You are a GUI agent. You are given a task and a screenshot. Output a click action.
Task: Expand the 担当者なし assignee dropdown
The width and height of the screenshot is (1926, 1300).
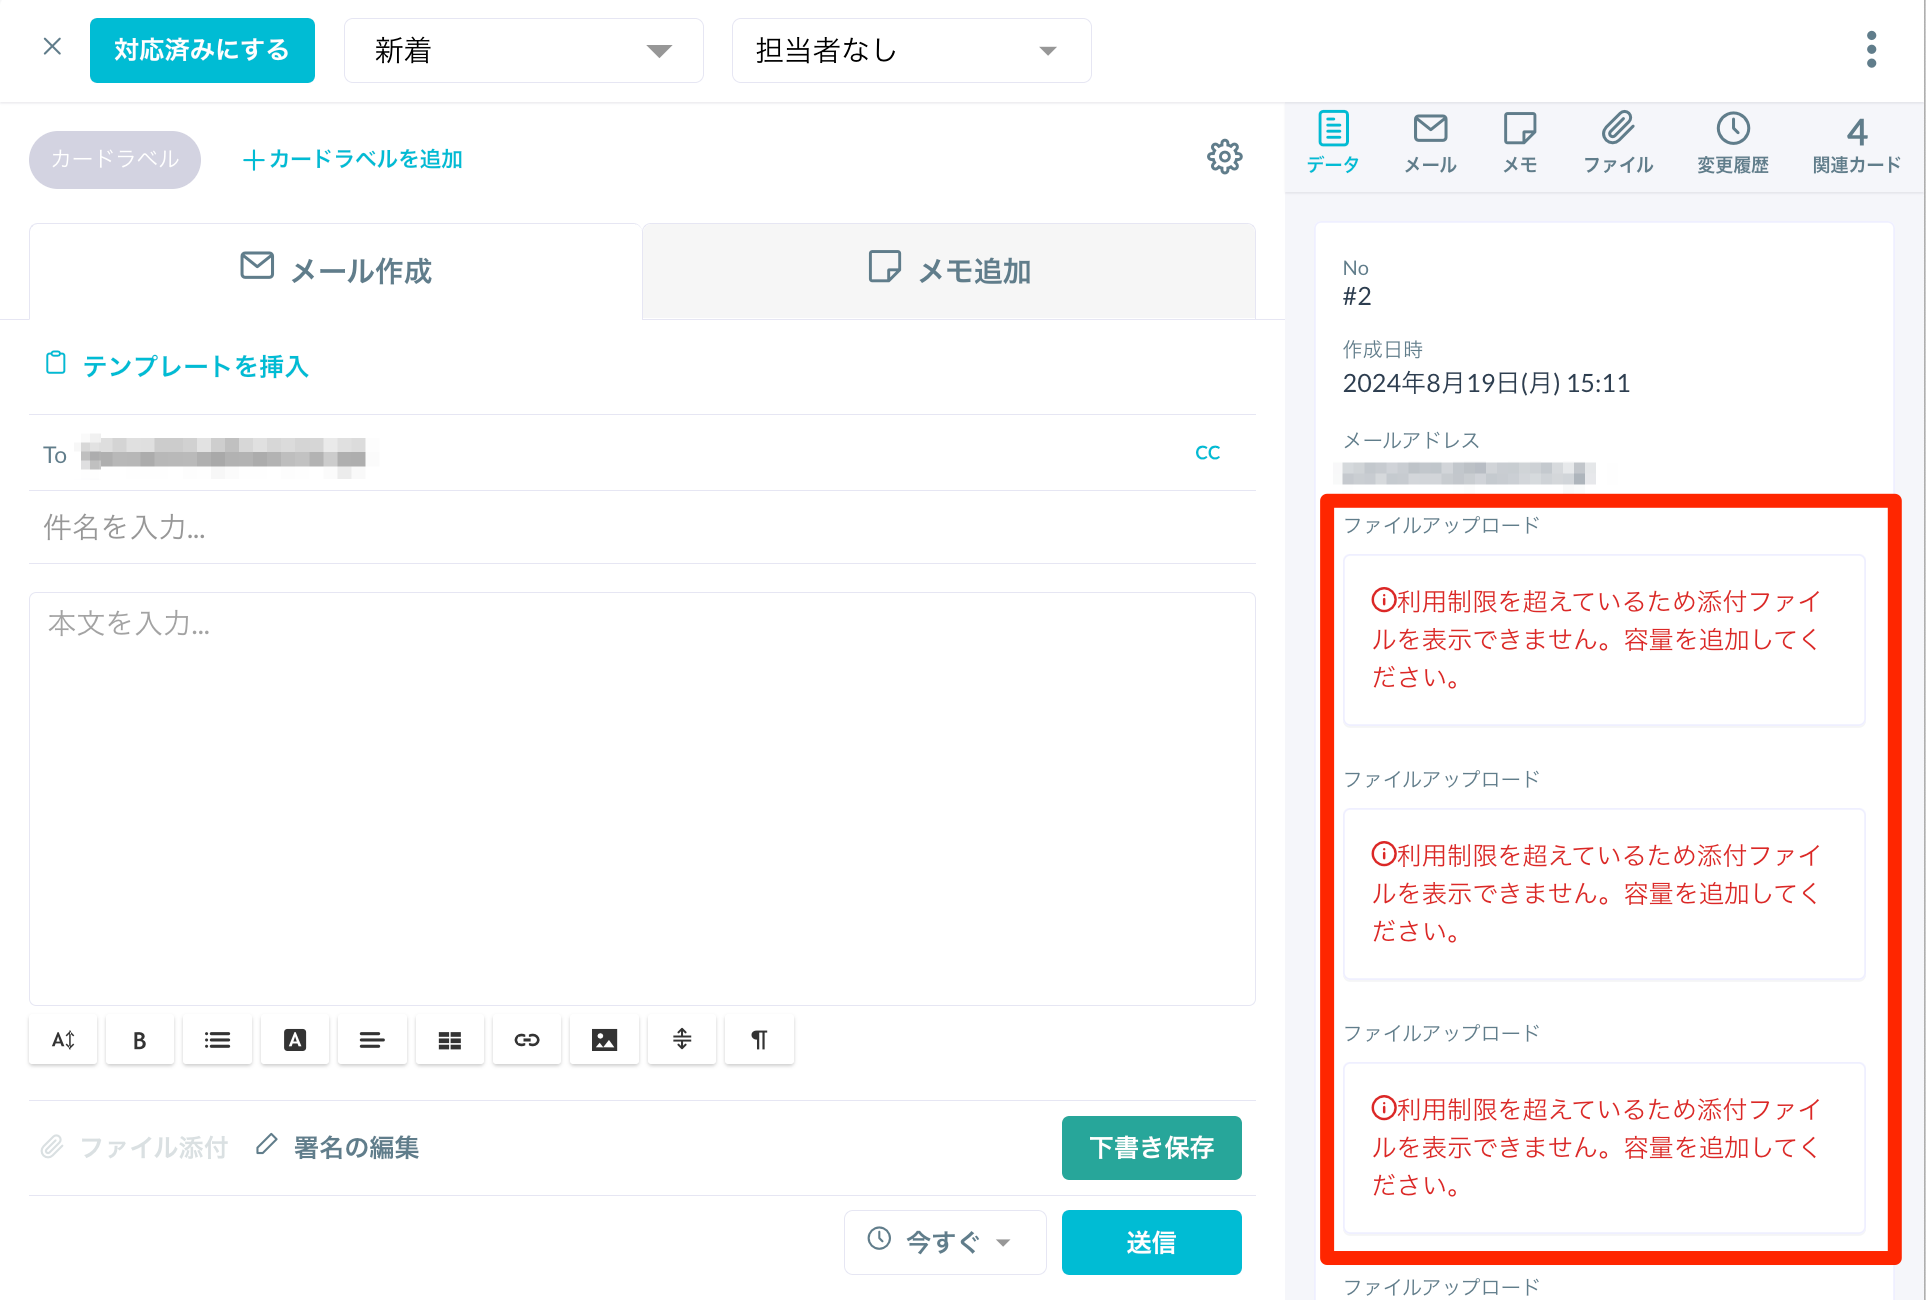pos(911,50)
